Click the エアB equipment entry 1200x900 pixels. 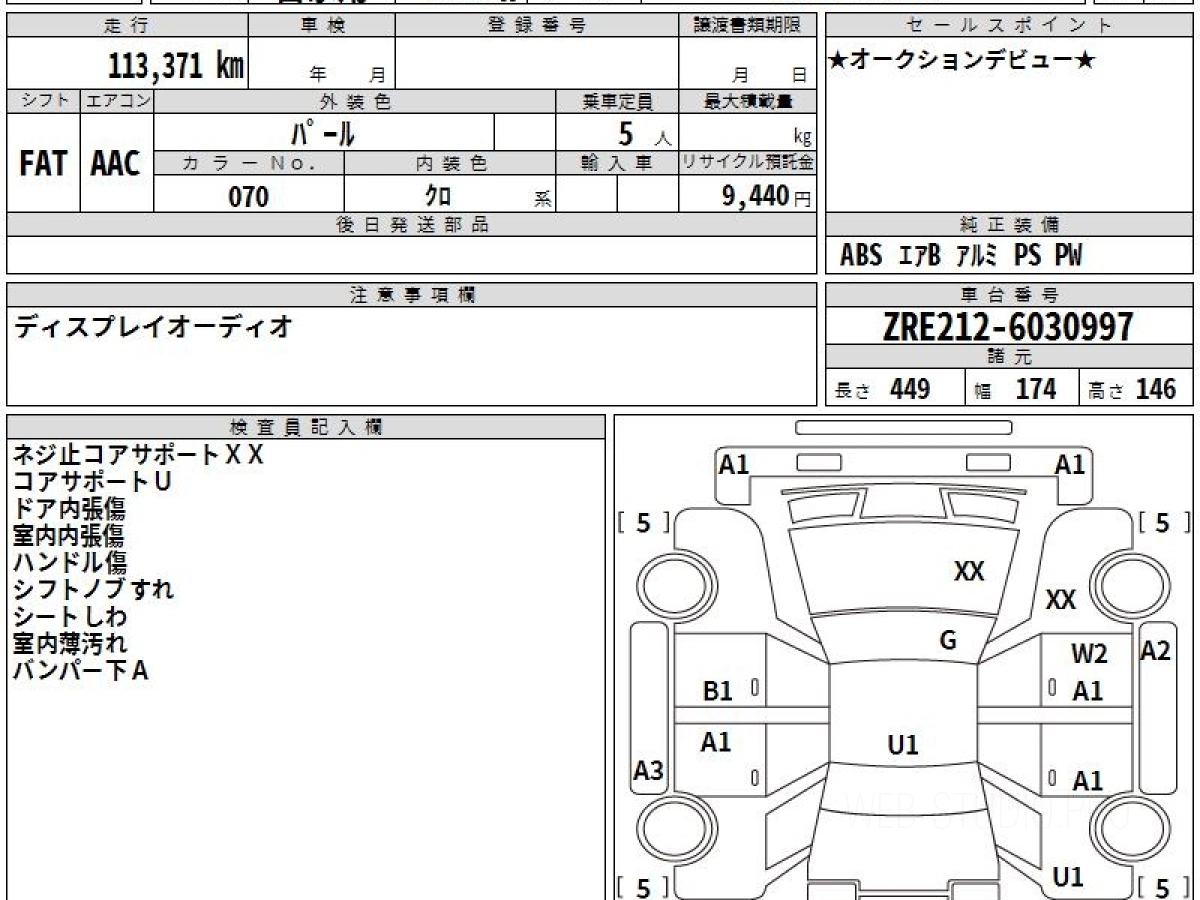point(920,256)
